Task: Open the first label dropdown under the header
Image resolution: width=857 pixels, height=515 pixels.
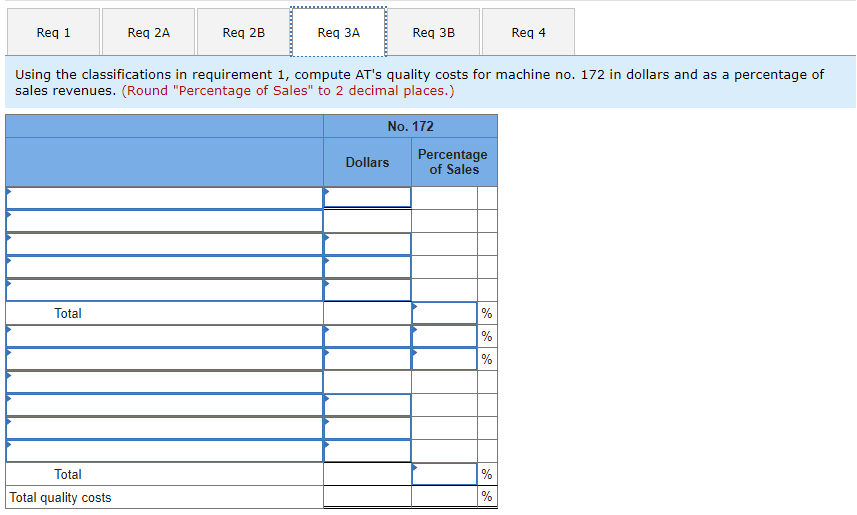Action: (165, 198)
